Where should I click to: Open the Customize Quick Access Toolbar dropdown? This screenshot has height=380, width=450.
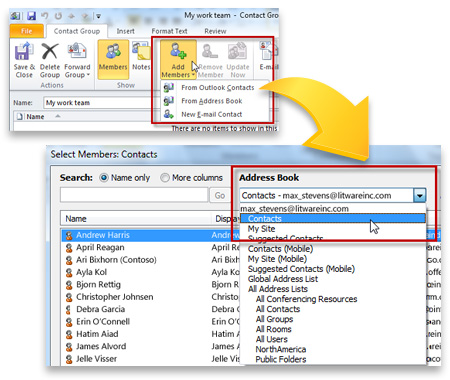coord(98,16)
